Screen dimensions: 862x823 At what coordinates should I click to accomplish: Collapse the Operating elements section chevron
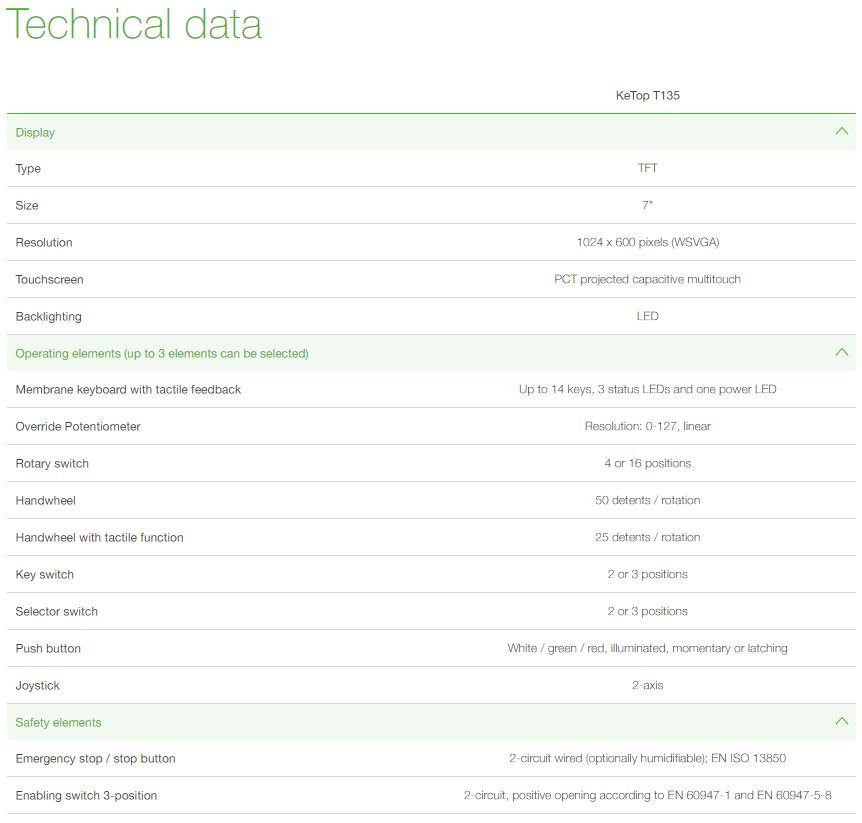click(x=841, y=352)
